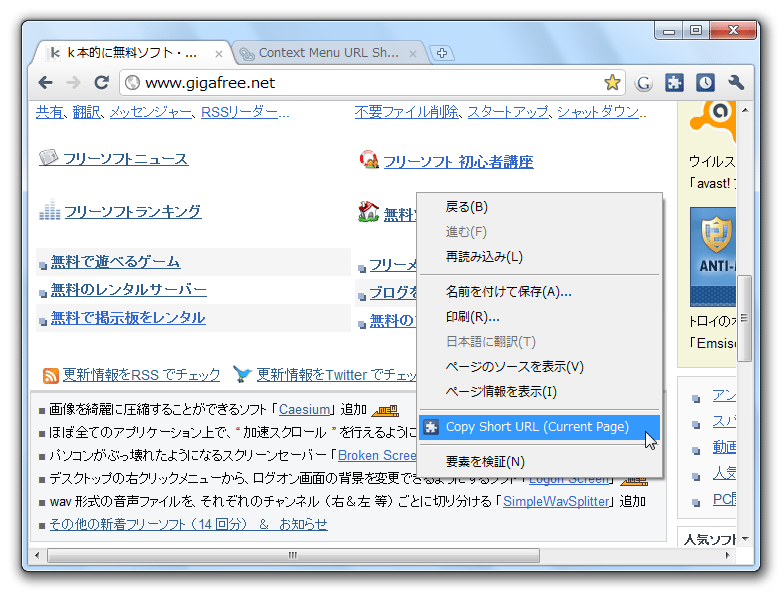Open the フリーソフトランキング link
This screenshot has width=784, height=594.
pyautogui.click(x=133, y=212)
